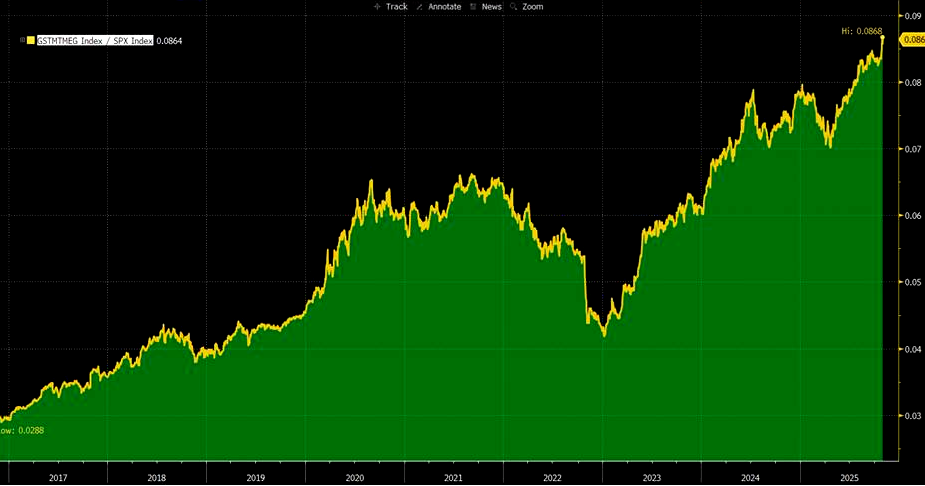Click the yellow legend series color swatch
This screenshot has width=925, height=486.
point(31,40)
